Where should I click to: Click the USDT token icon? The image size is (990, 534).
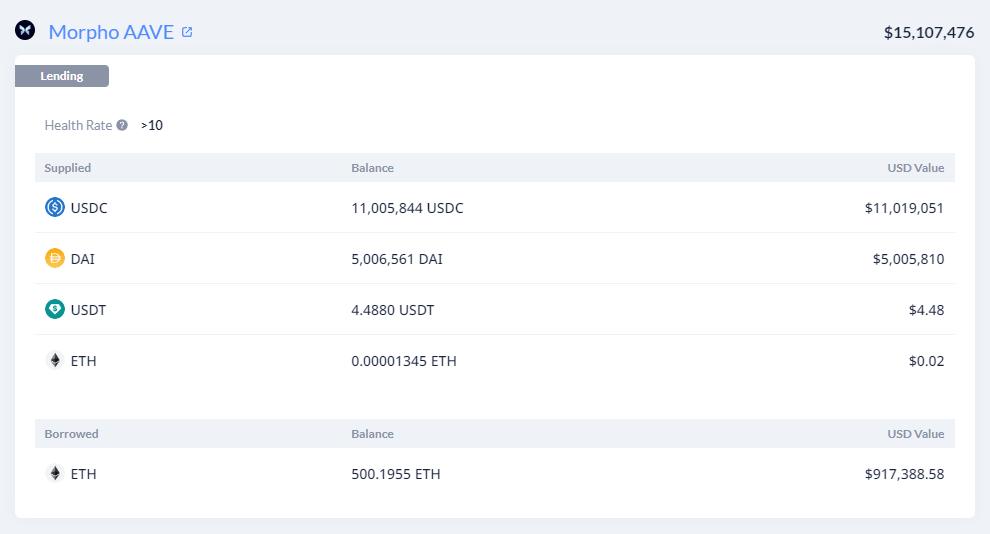coord(55,310)
